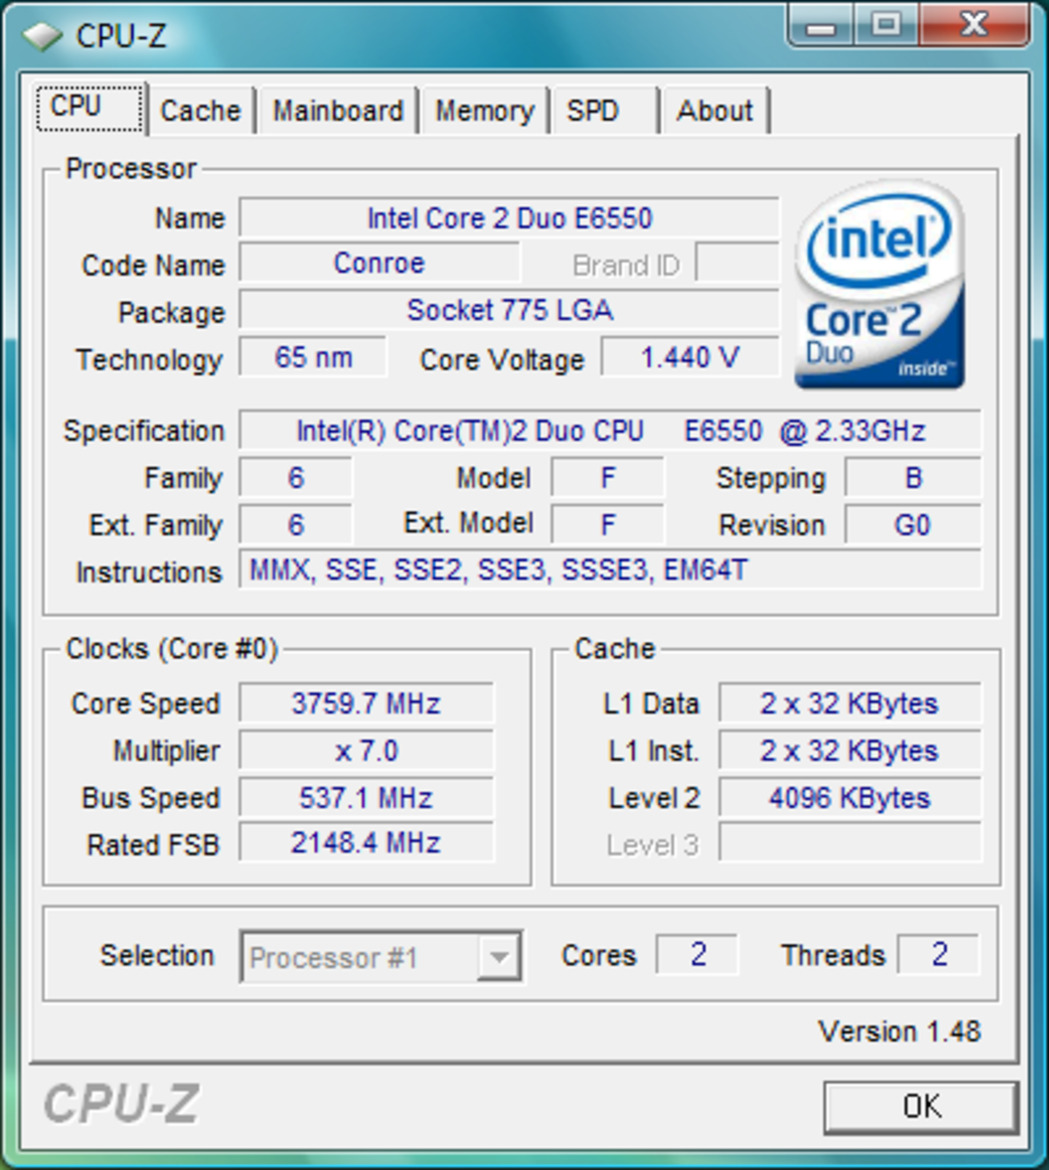The height and width of the screenshot is (1170, 1049).
Task: Click the Specification field text
Action: tap(610, 431)
